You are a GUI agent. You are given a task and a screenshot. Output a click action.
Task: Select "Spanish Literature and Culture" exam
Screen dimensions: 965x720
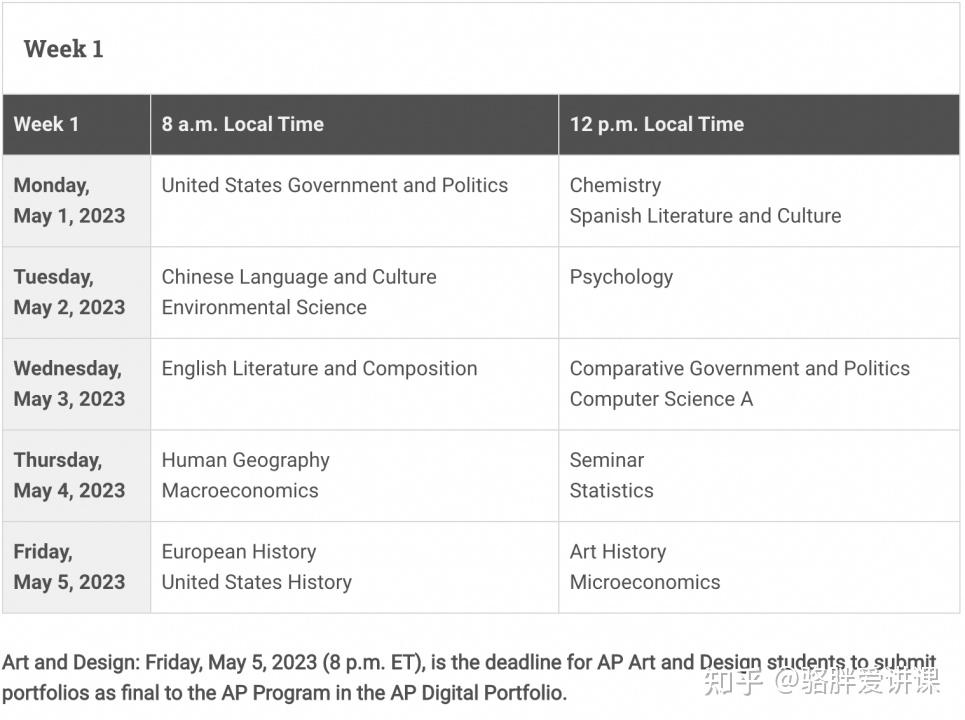tap(705, 216)
